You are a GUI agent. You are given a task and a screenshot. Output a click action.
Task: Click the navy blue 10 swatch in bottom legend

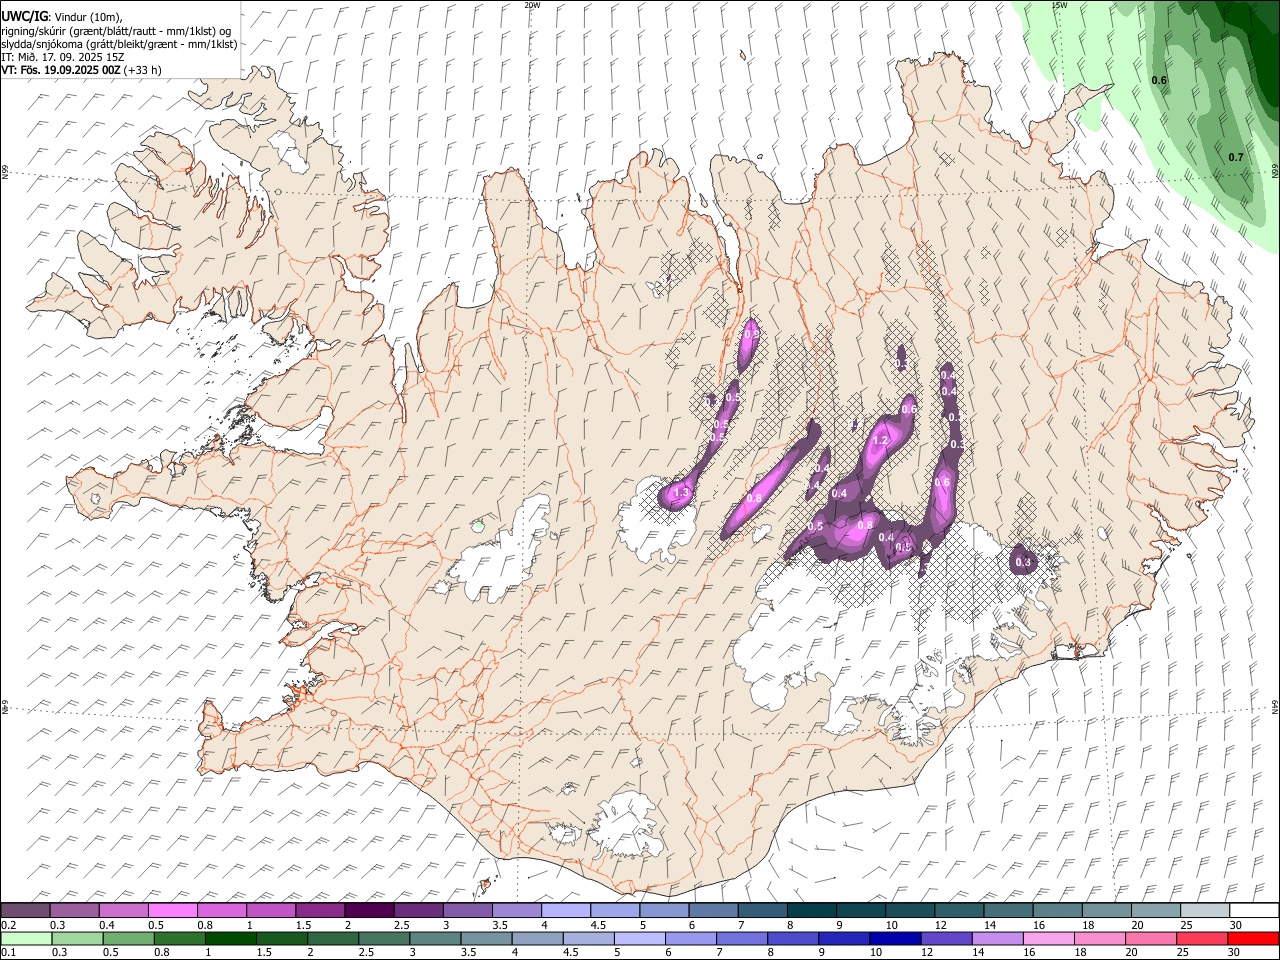click(x=894, y=938)
